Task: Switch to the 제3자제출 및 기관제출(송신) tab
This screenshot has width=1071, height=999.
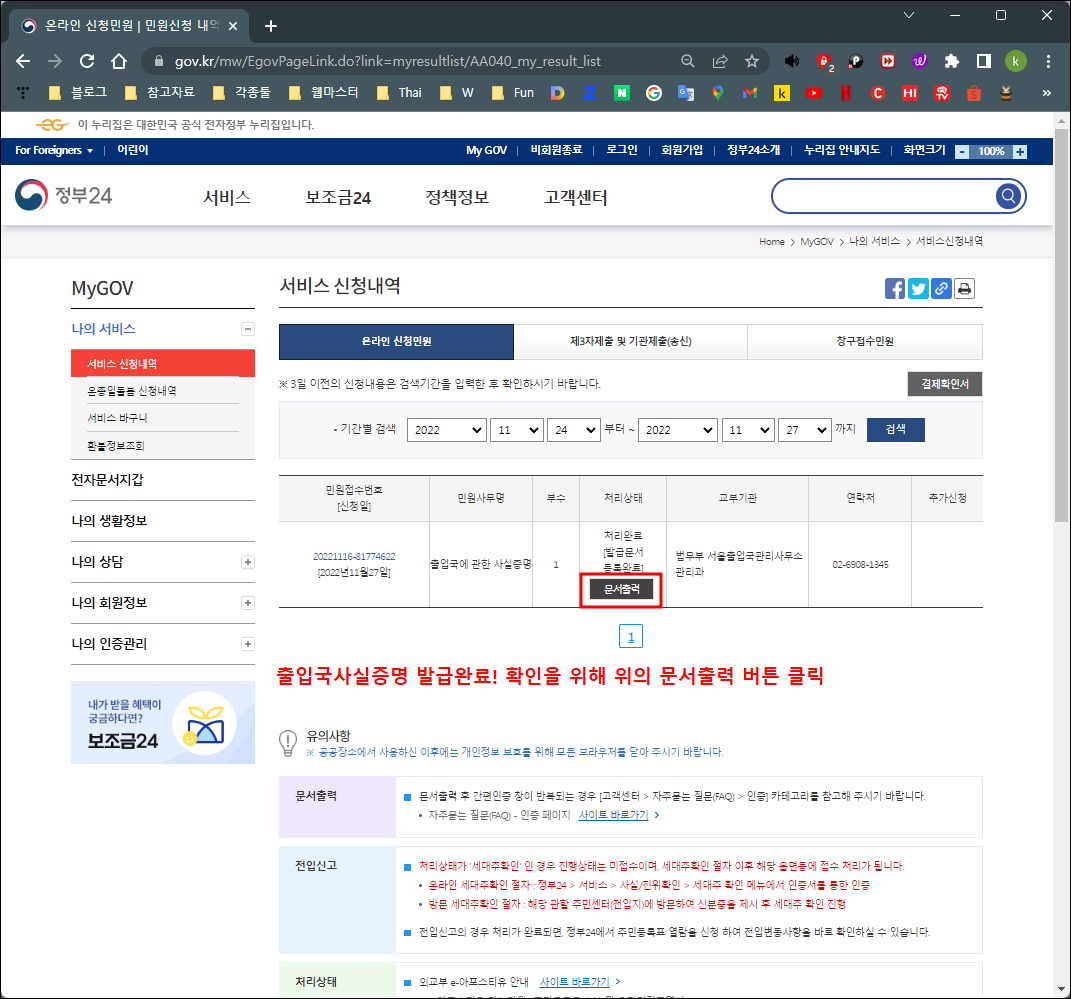Action: [631, 341]
